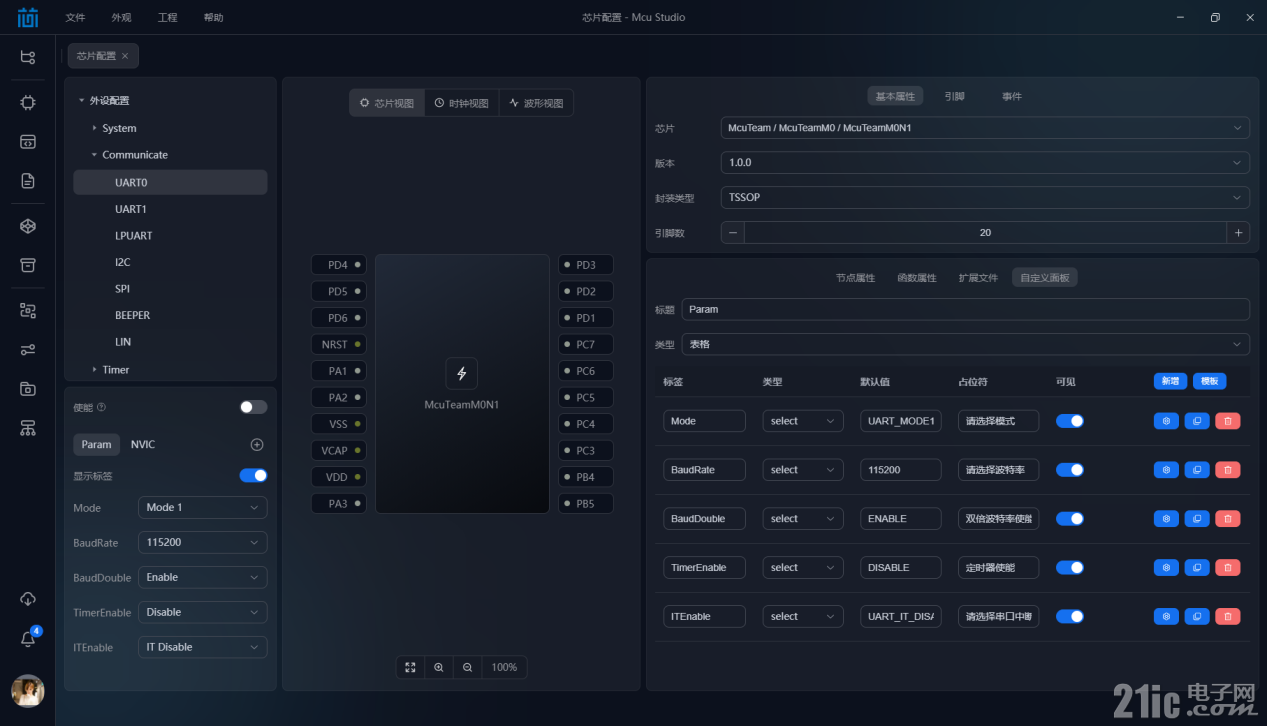
Task: Click the lightning bolt icon on chip
Action: pos(461,374)
